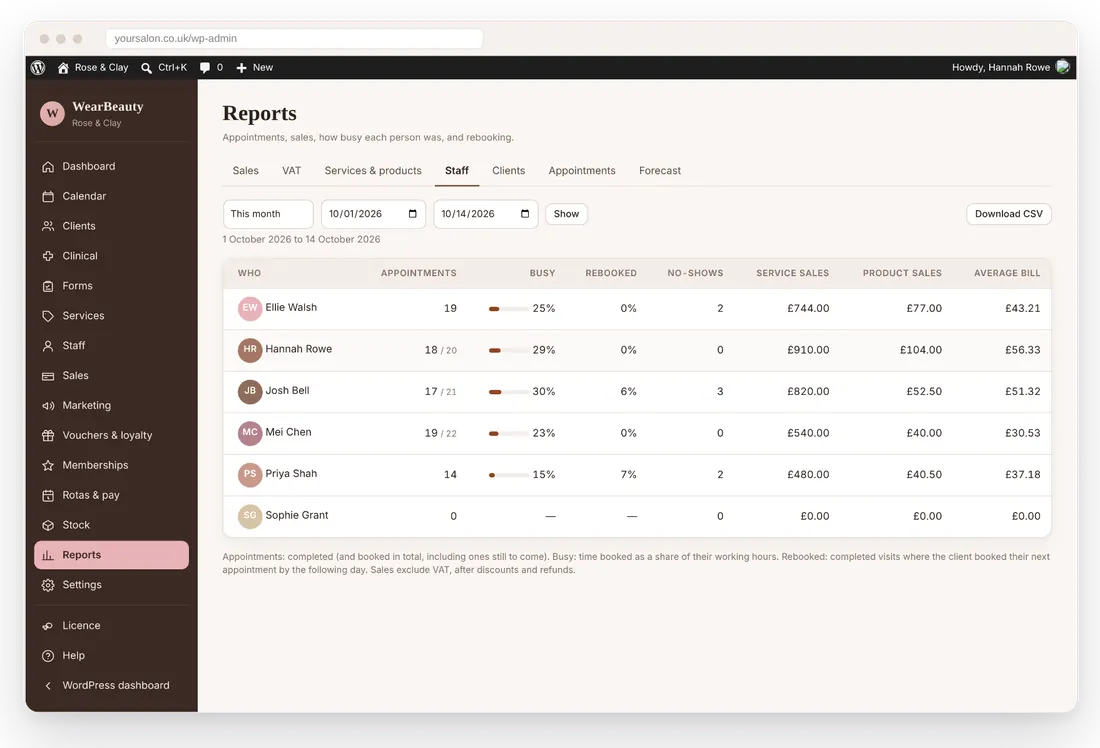
Task: Switch to the Sales report tab
Action: pos(246,171)
